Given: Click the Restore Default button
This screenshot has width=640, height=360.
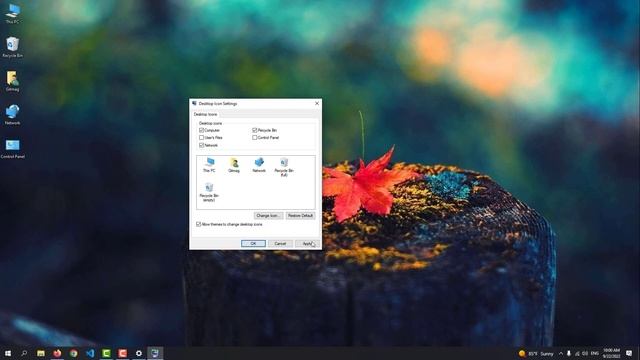Looking at the screenshot, I should click(x=300, y=216).
